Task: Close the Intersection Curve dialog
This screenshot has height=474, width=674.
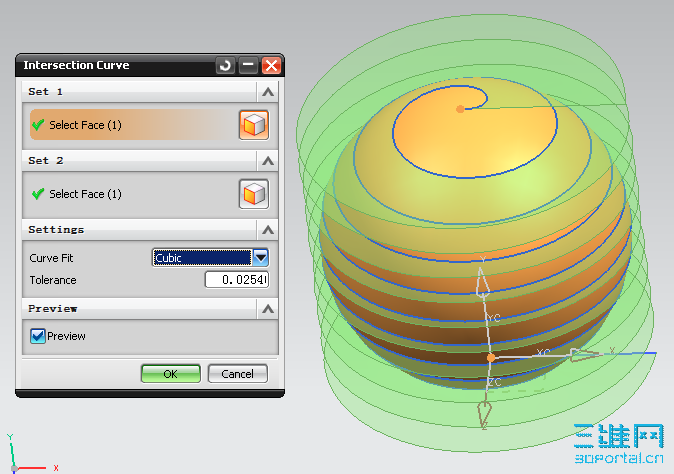Action: (x=271, y=66)
